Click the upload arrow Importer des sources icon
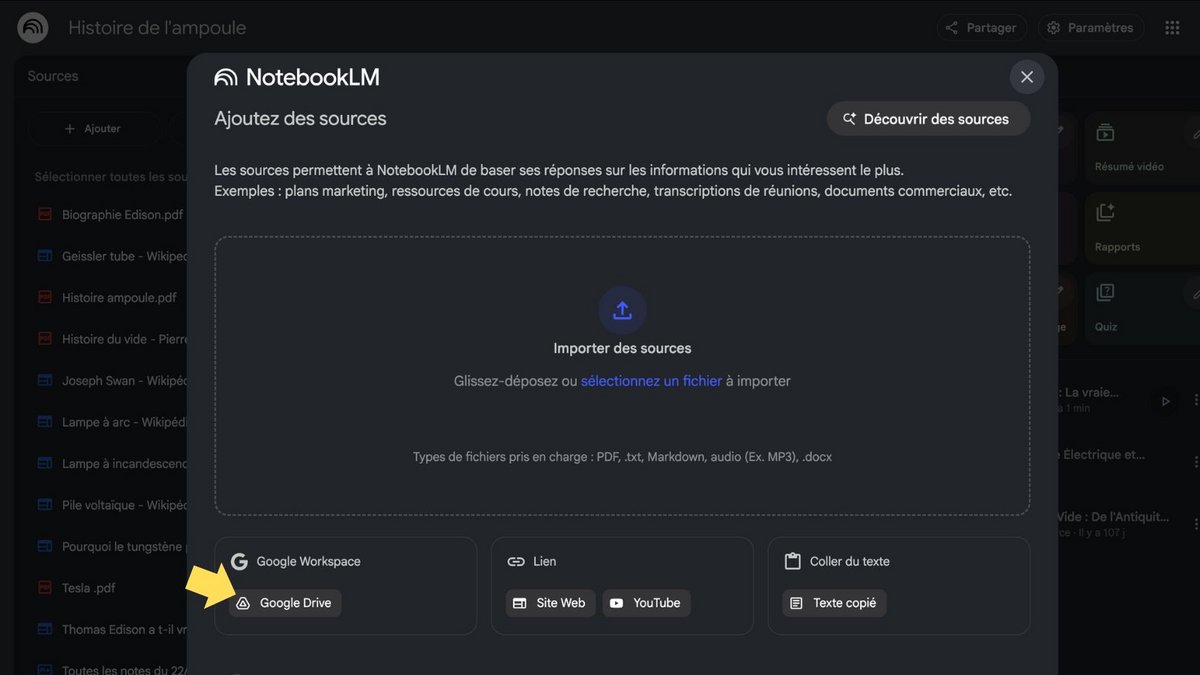 (x=622, y=310)
